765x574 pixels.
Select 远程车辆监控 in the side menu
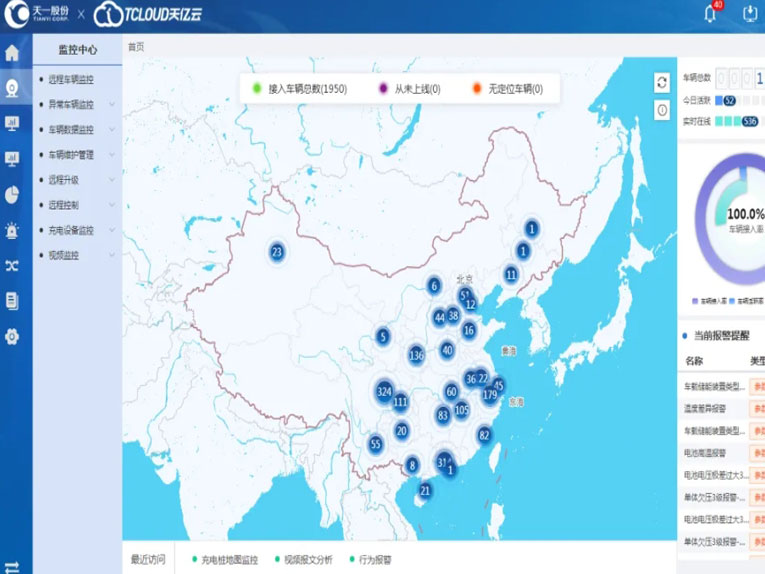tap(72, 79)
